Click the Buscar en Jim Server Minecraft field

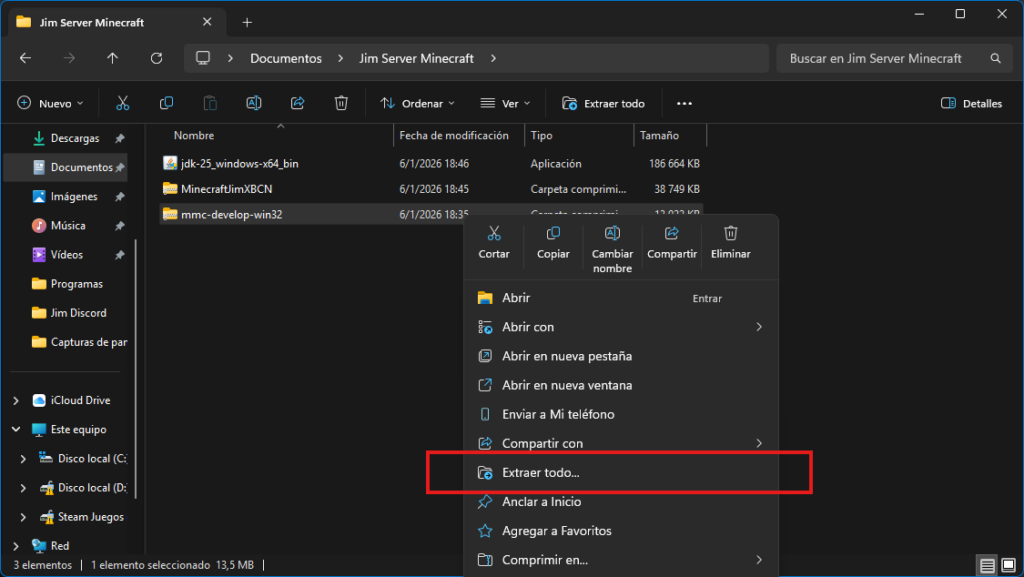click(880, 58)
